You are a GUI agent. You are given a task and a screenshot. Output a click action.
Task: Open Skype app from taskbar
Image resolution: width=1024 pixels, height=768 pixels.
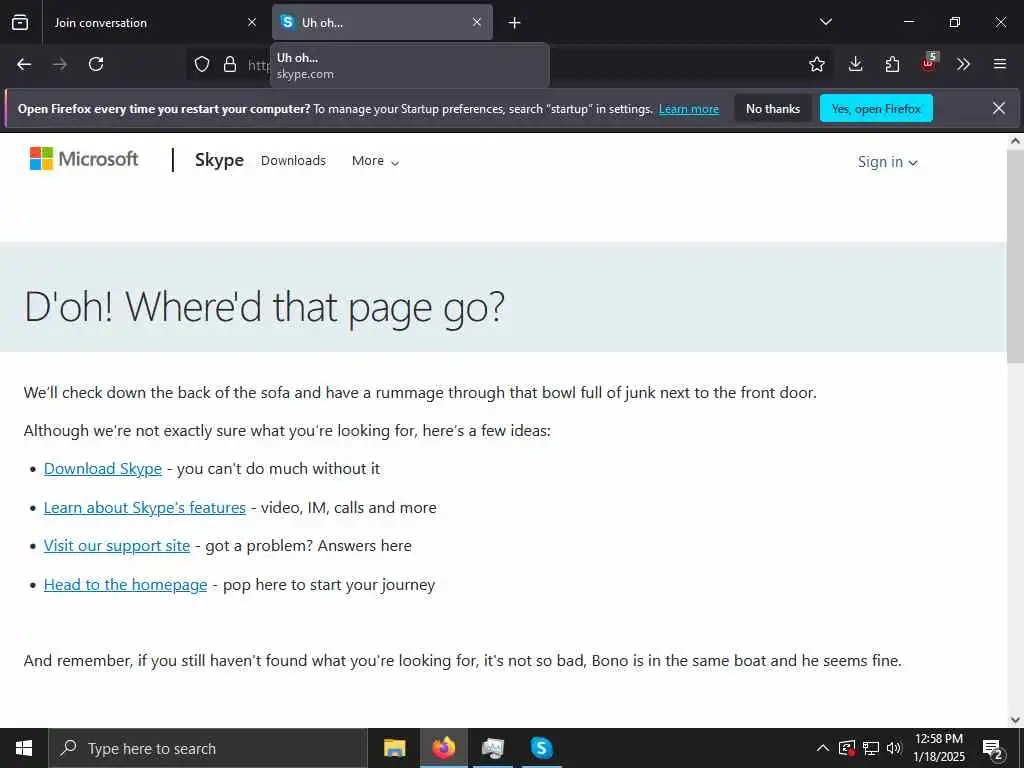pyautogui.click(x=541, y=748)
